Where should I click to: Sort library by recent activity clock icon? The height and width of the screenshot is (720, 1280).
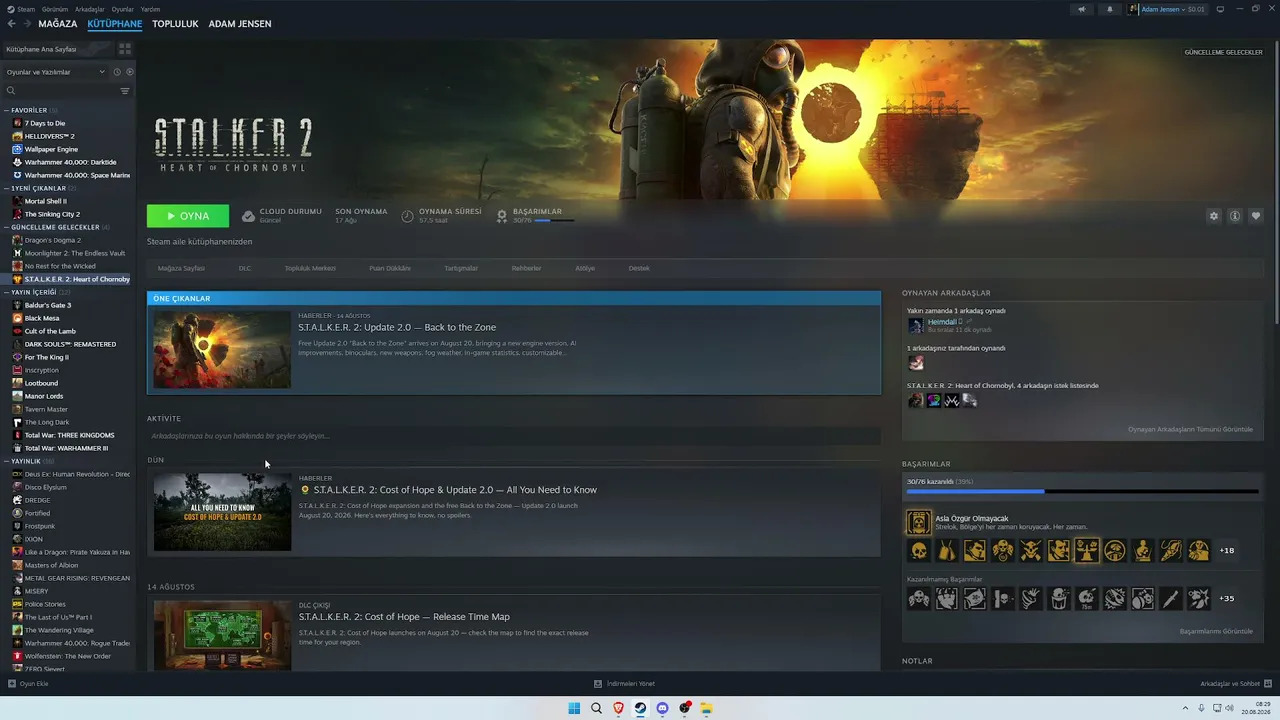(117, 72)
